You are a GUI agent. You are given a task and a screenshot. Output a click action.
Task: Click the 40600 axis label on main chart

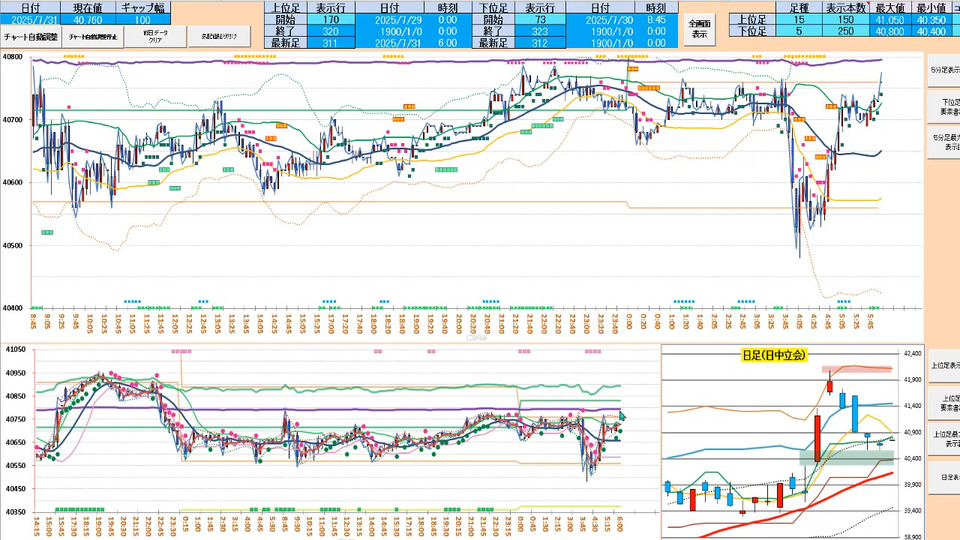pyautogui.click(x=12, y=182)
